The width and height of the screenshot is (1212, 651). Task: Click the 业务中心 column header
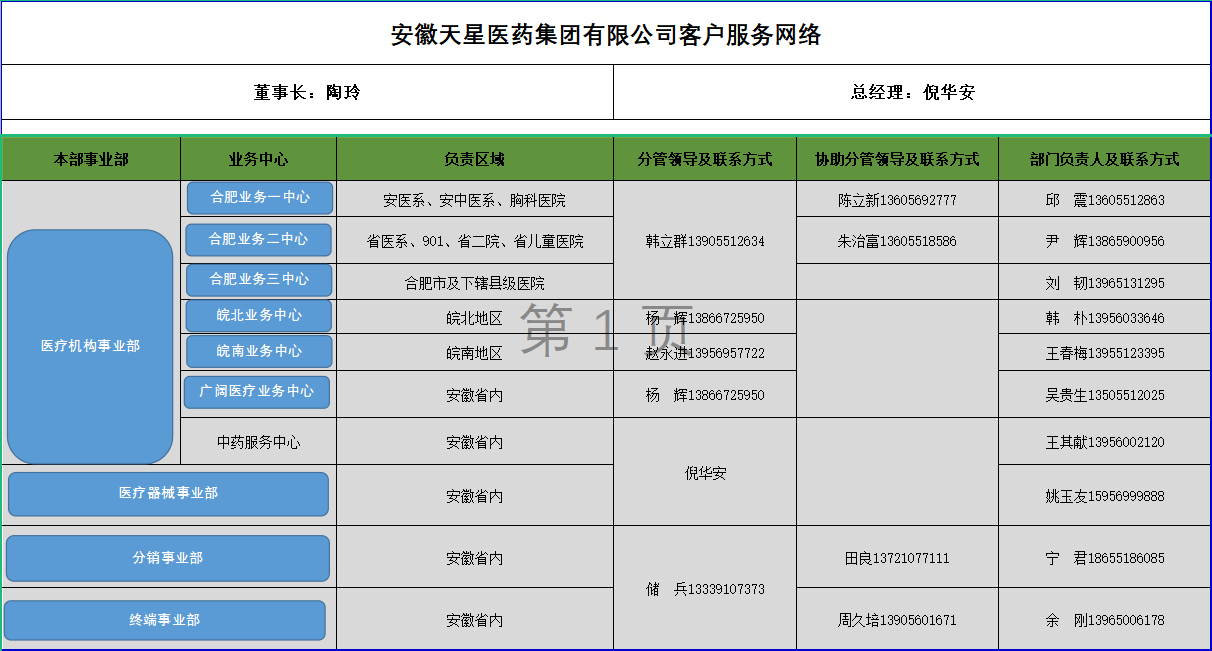click(259, 159)
